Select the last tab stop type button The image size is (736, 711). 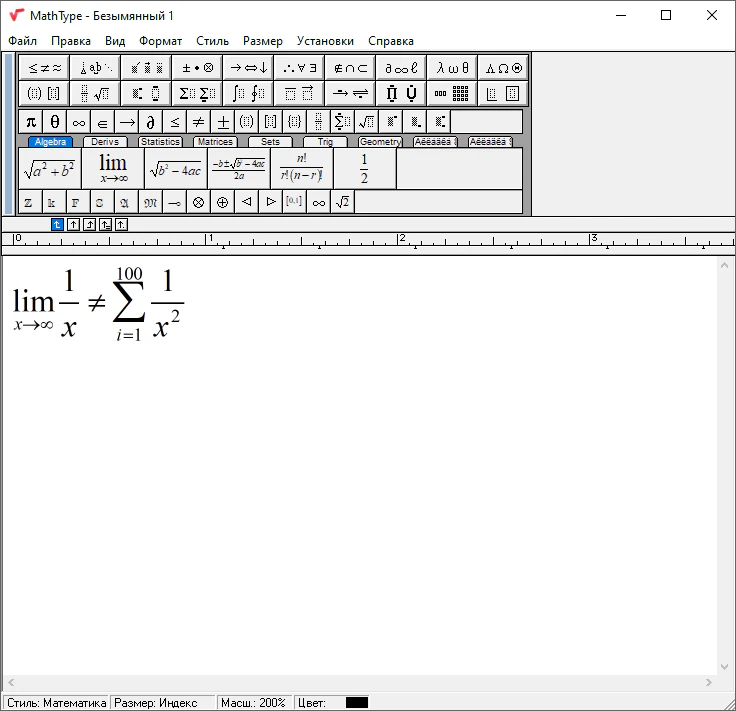coord(121,225)
